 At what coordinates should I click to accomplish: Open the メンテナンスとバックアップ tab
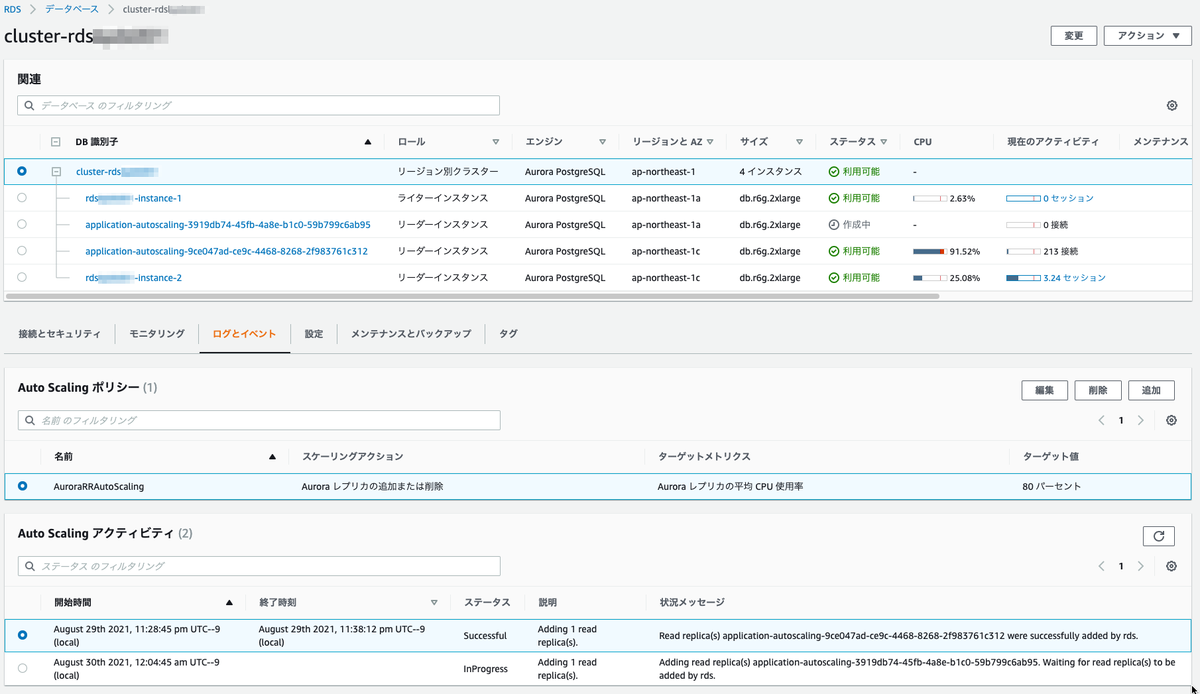click(411, 334)
